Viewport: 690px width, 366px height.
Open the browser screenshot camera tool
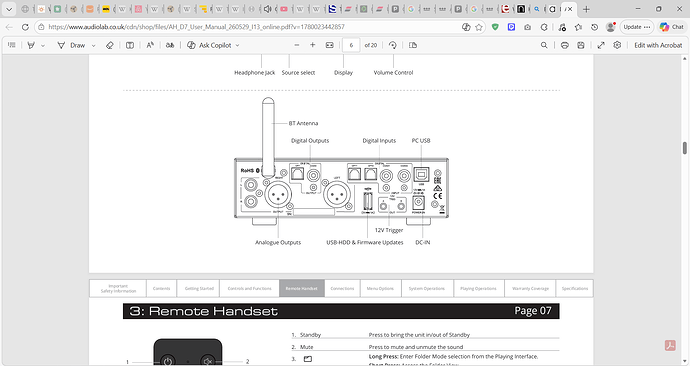click(528, 27)
